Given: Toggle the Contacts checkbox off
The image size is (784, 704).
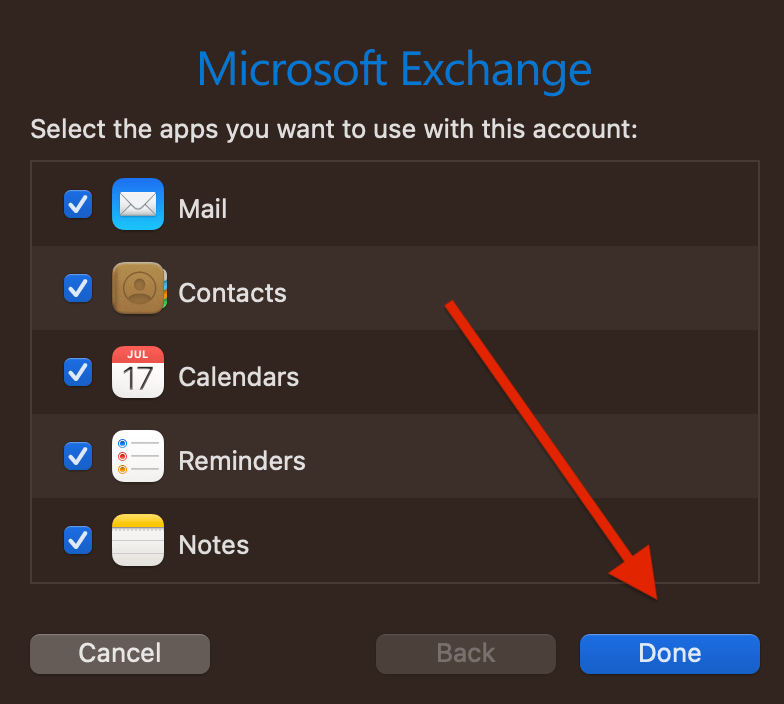Looking at the screenshot, I should pos(78,288).
